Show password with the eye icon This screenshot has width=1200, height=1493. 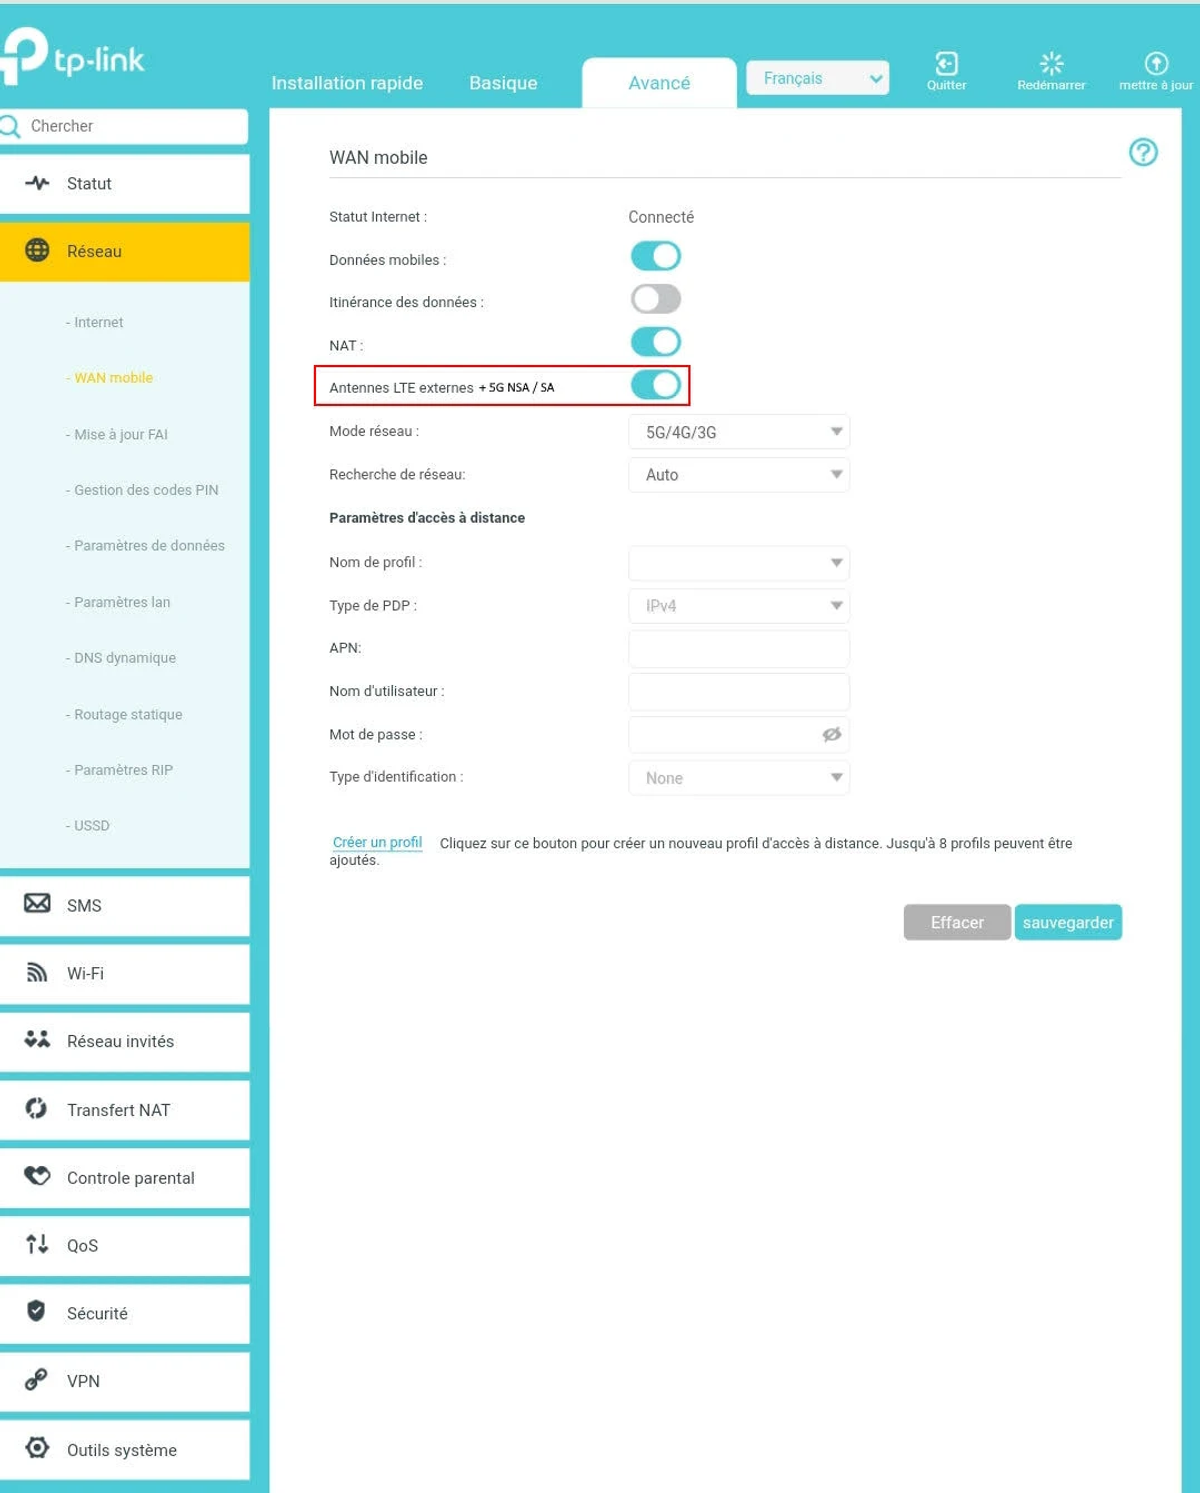point(831,735)
